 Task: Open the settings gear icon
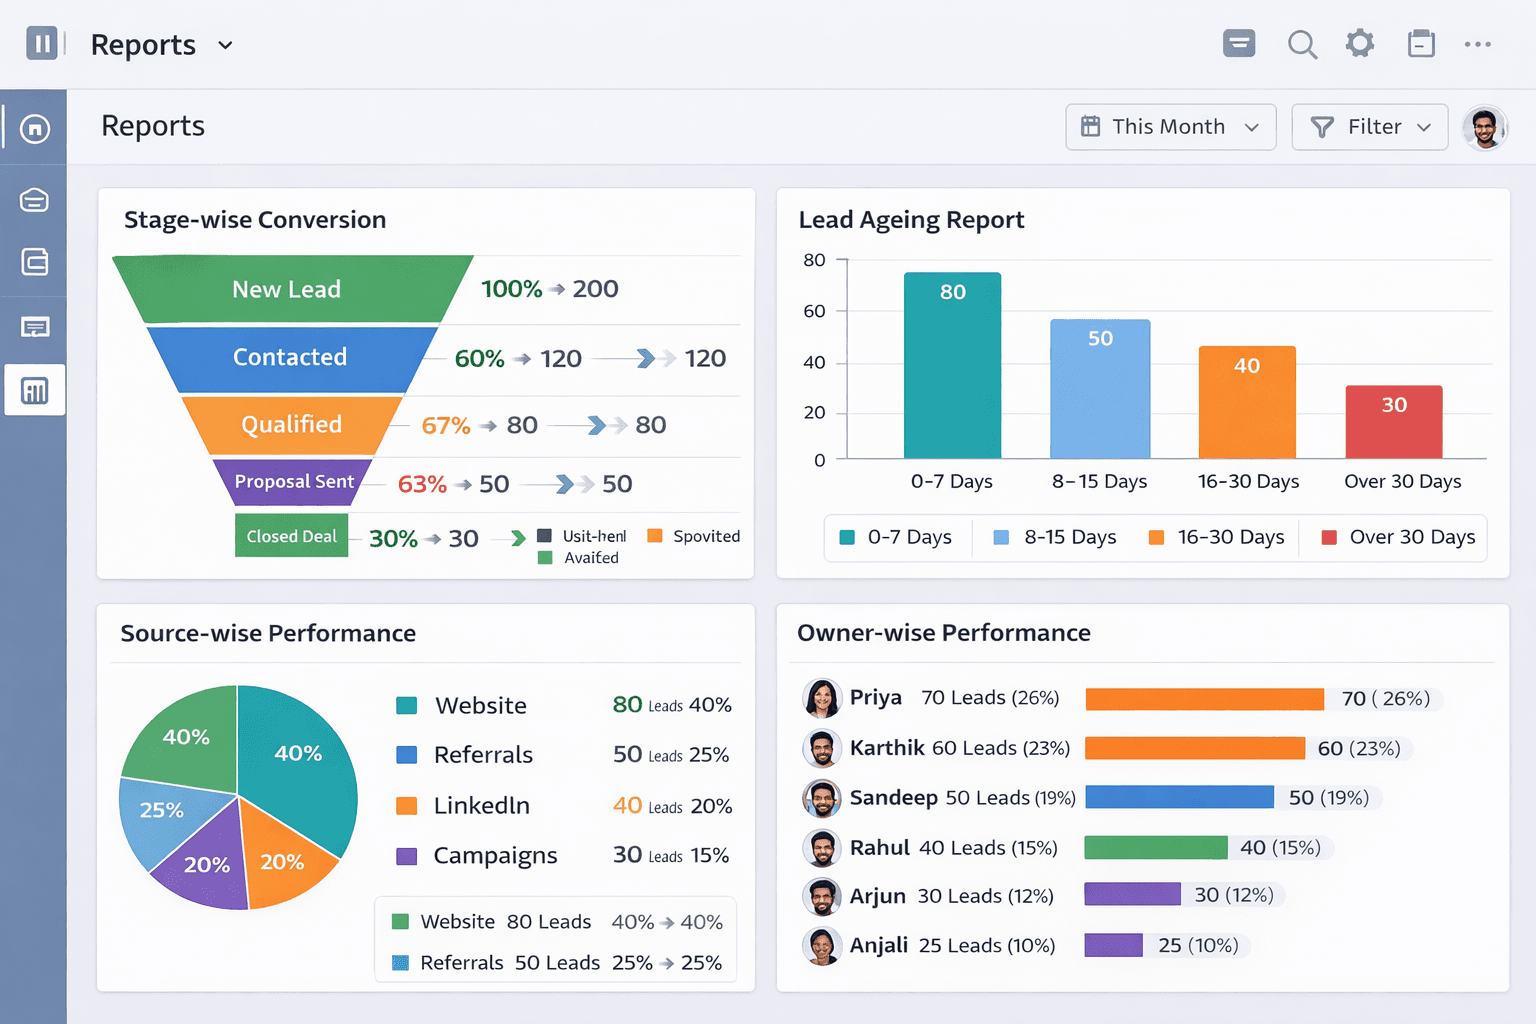click(1360, 44)
